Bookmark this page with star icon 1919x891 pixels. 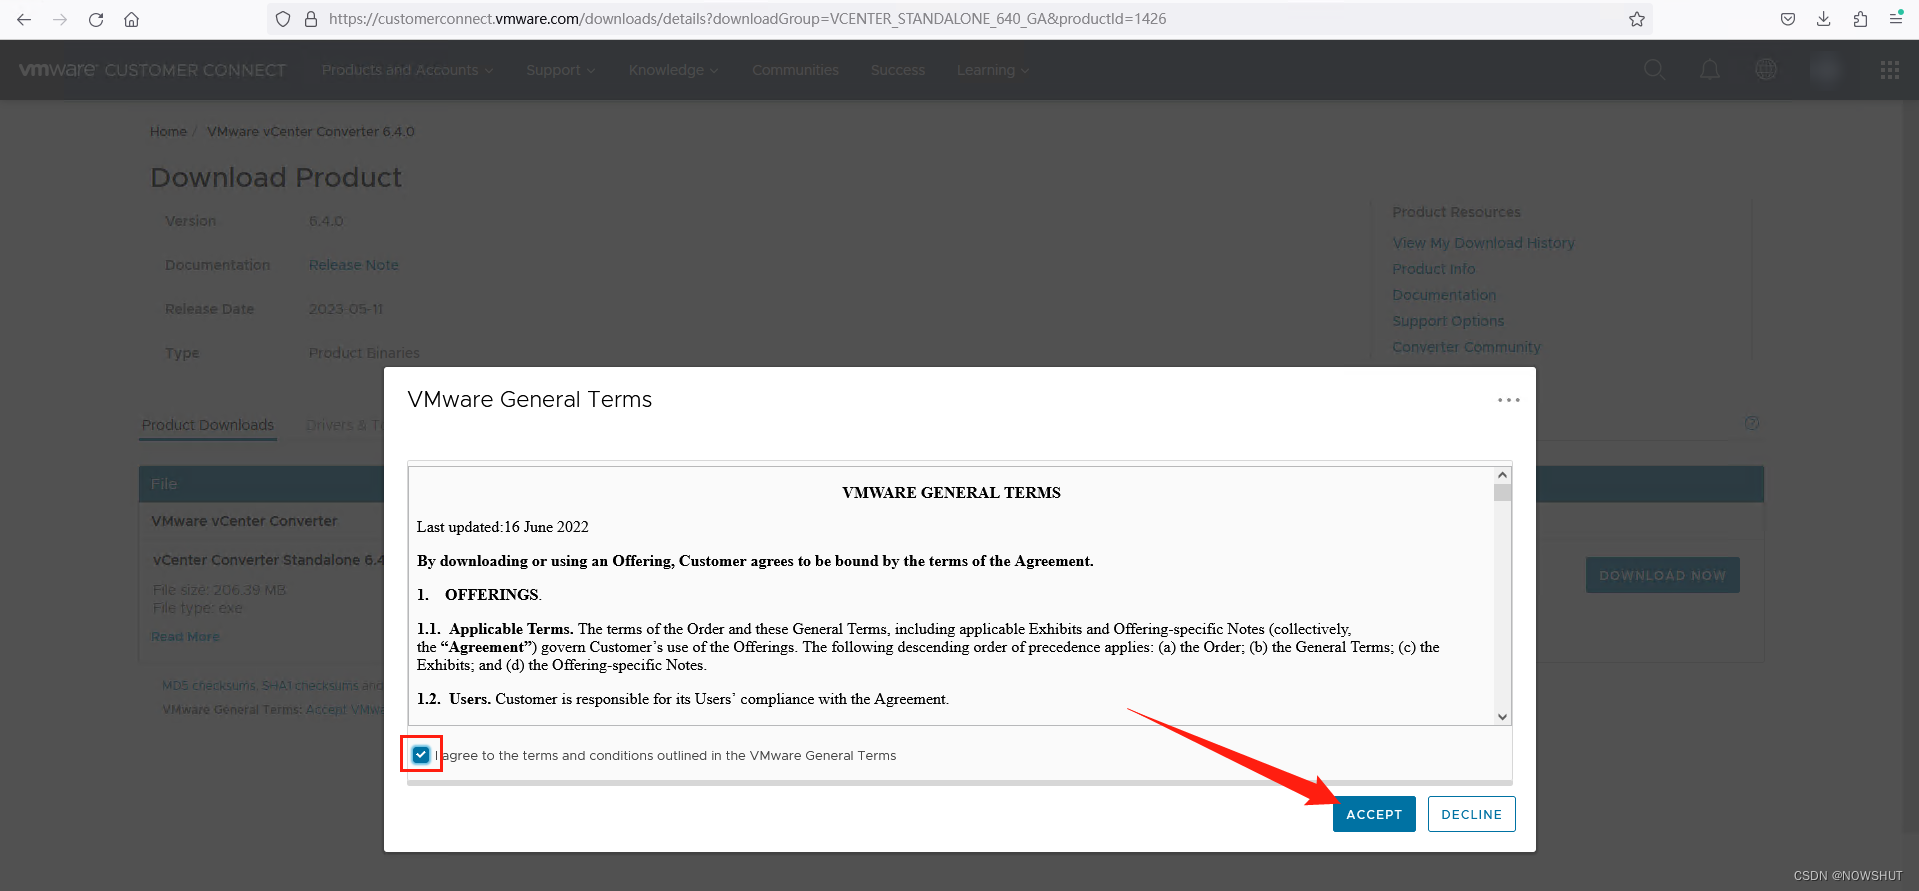(1637, 19)
